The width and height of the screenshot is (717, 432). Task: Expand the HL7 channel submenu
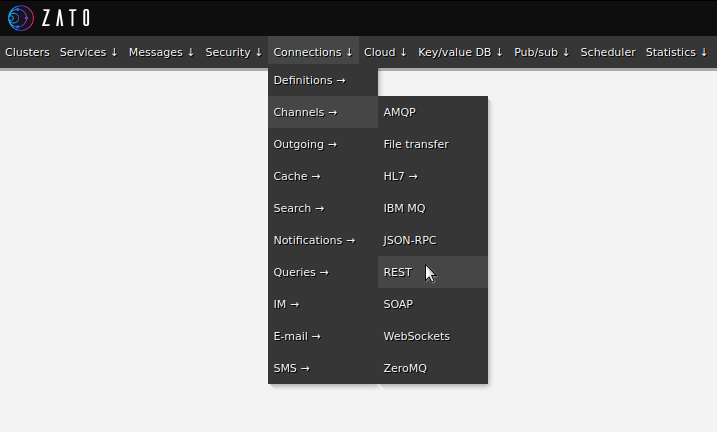400,176
